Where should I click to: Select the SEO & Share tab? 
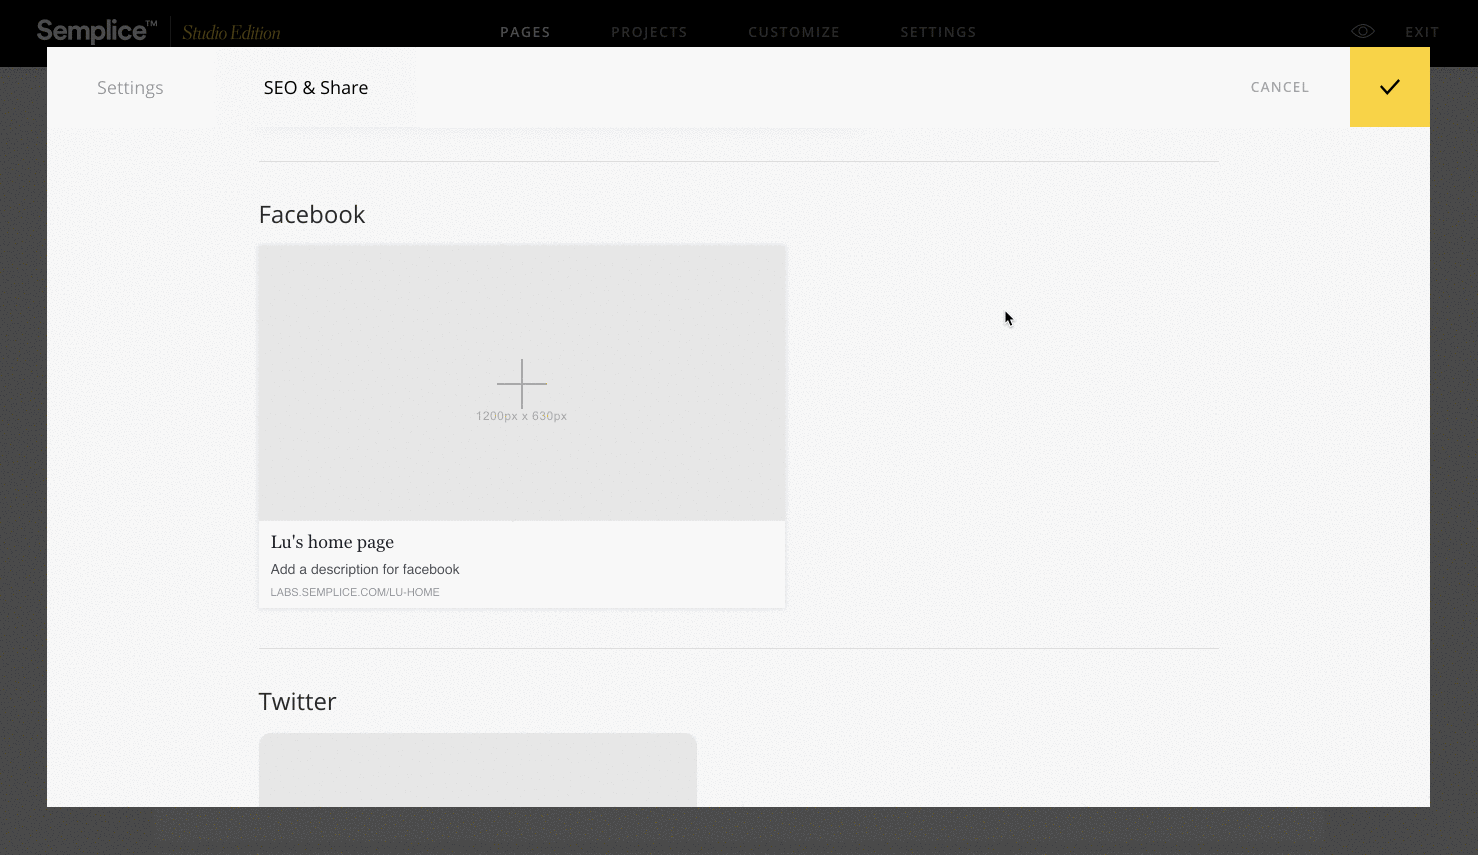[316, 88]
